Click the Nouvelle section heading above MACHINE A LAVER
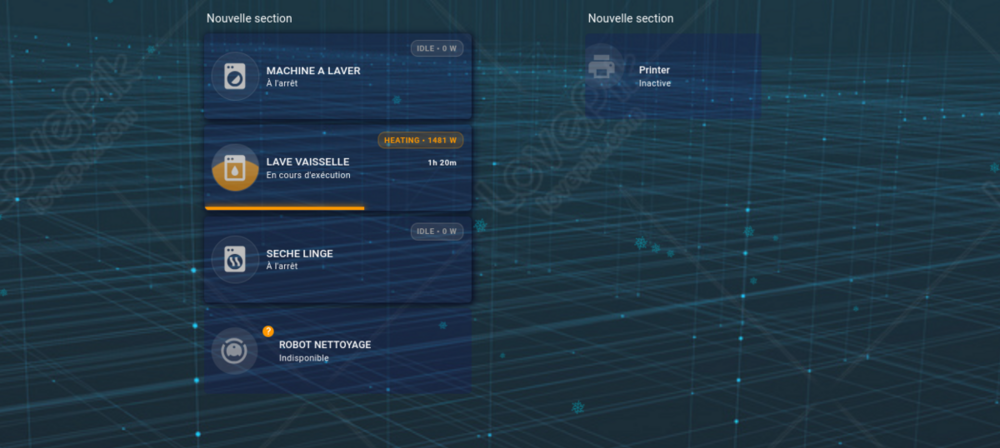 [249, 19]
